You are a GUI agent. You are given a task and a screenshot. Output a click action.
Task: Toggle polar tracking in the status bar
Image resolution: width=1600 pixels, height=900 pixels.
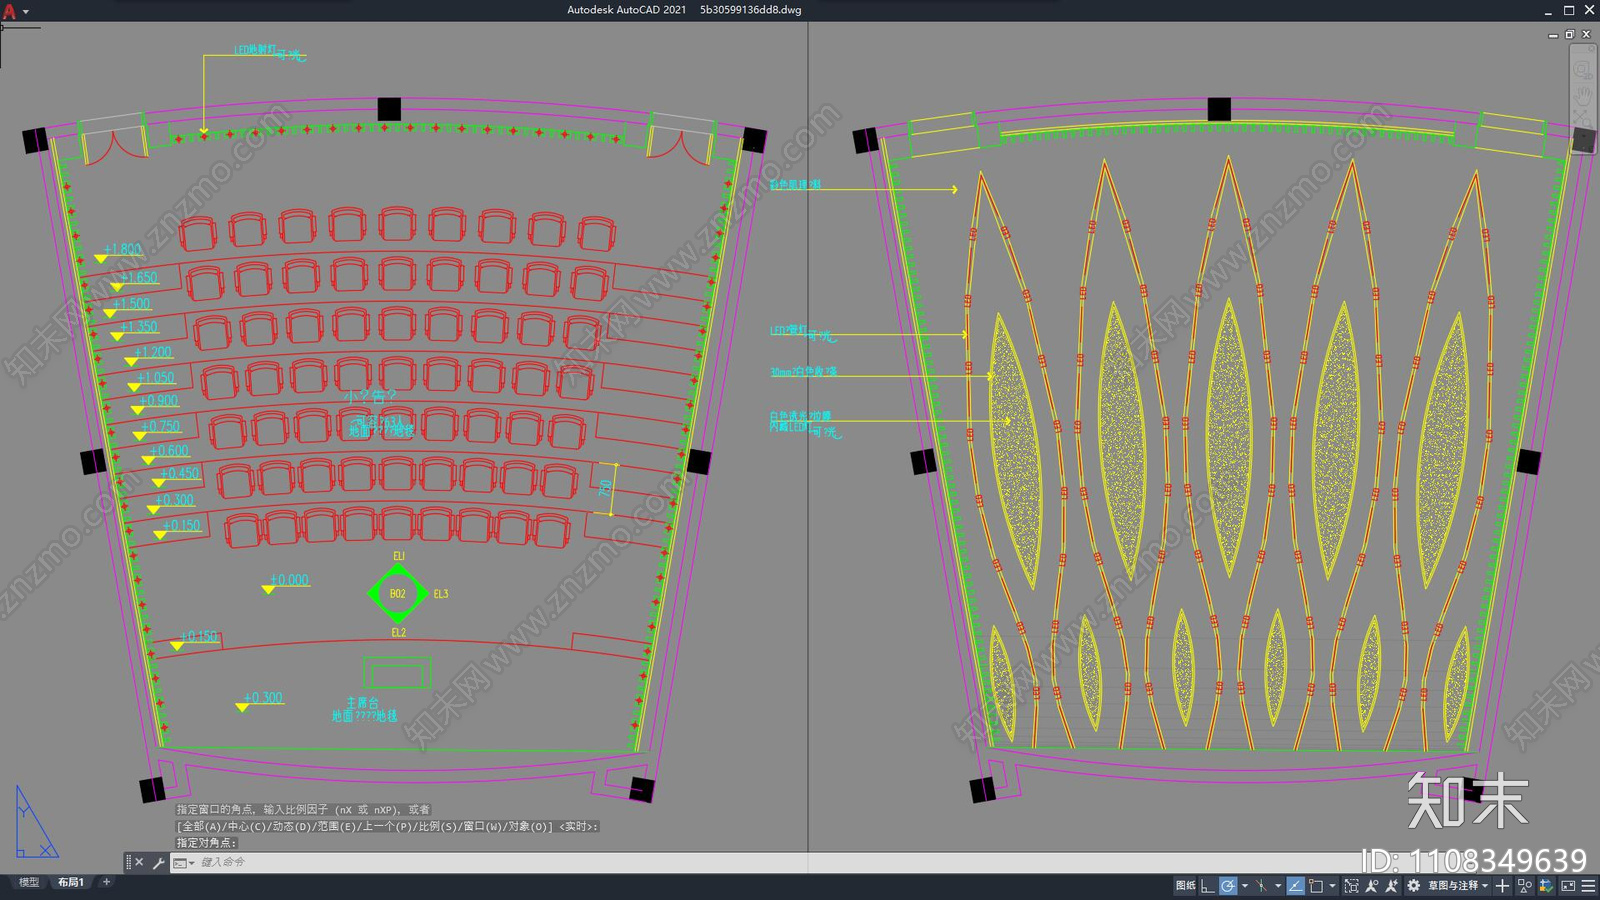point(1228,885)
